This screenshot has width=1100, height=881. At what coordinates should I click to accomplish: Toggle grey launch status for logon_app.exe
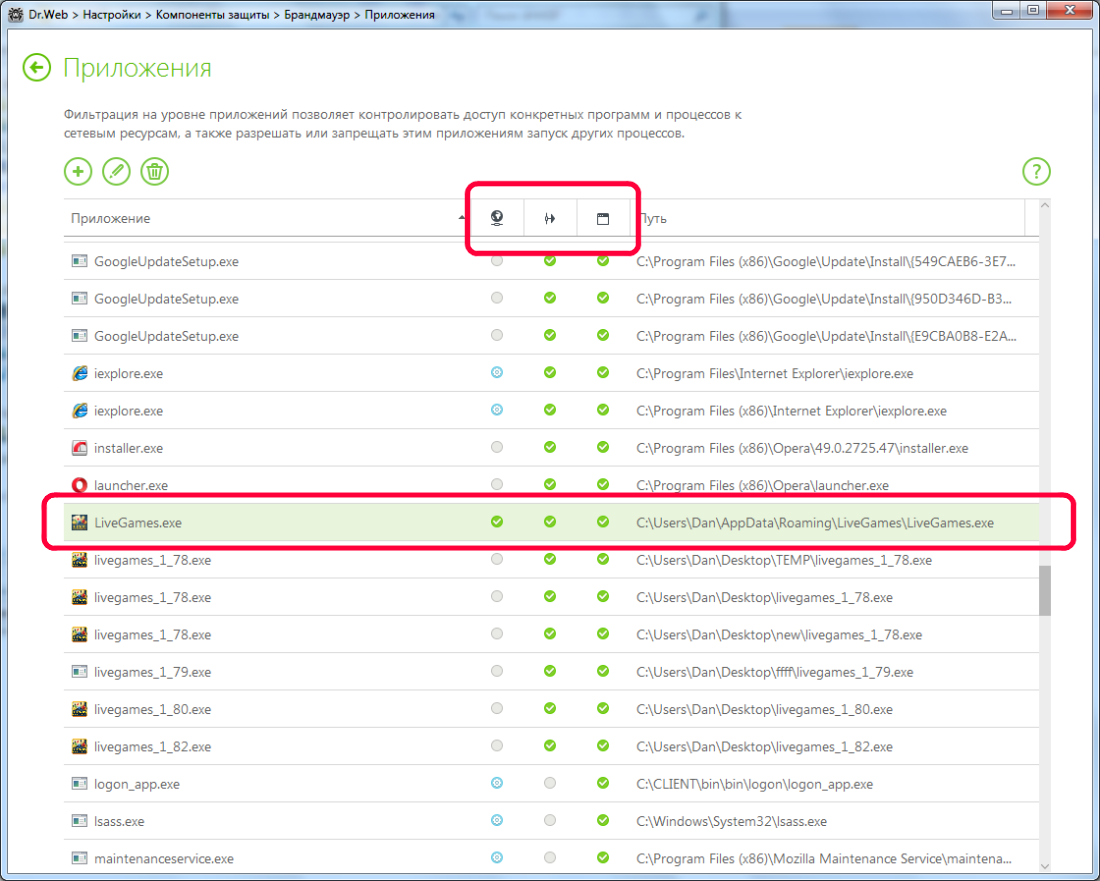550,783
